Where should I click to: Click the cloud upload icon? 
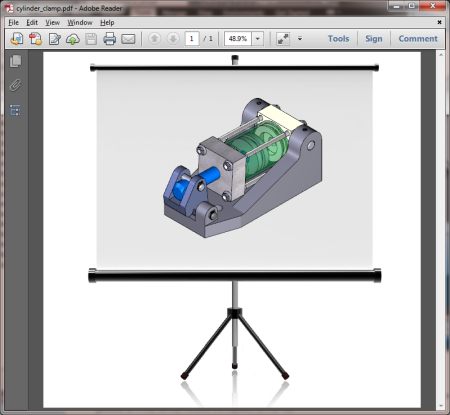[73, 39]
